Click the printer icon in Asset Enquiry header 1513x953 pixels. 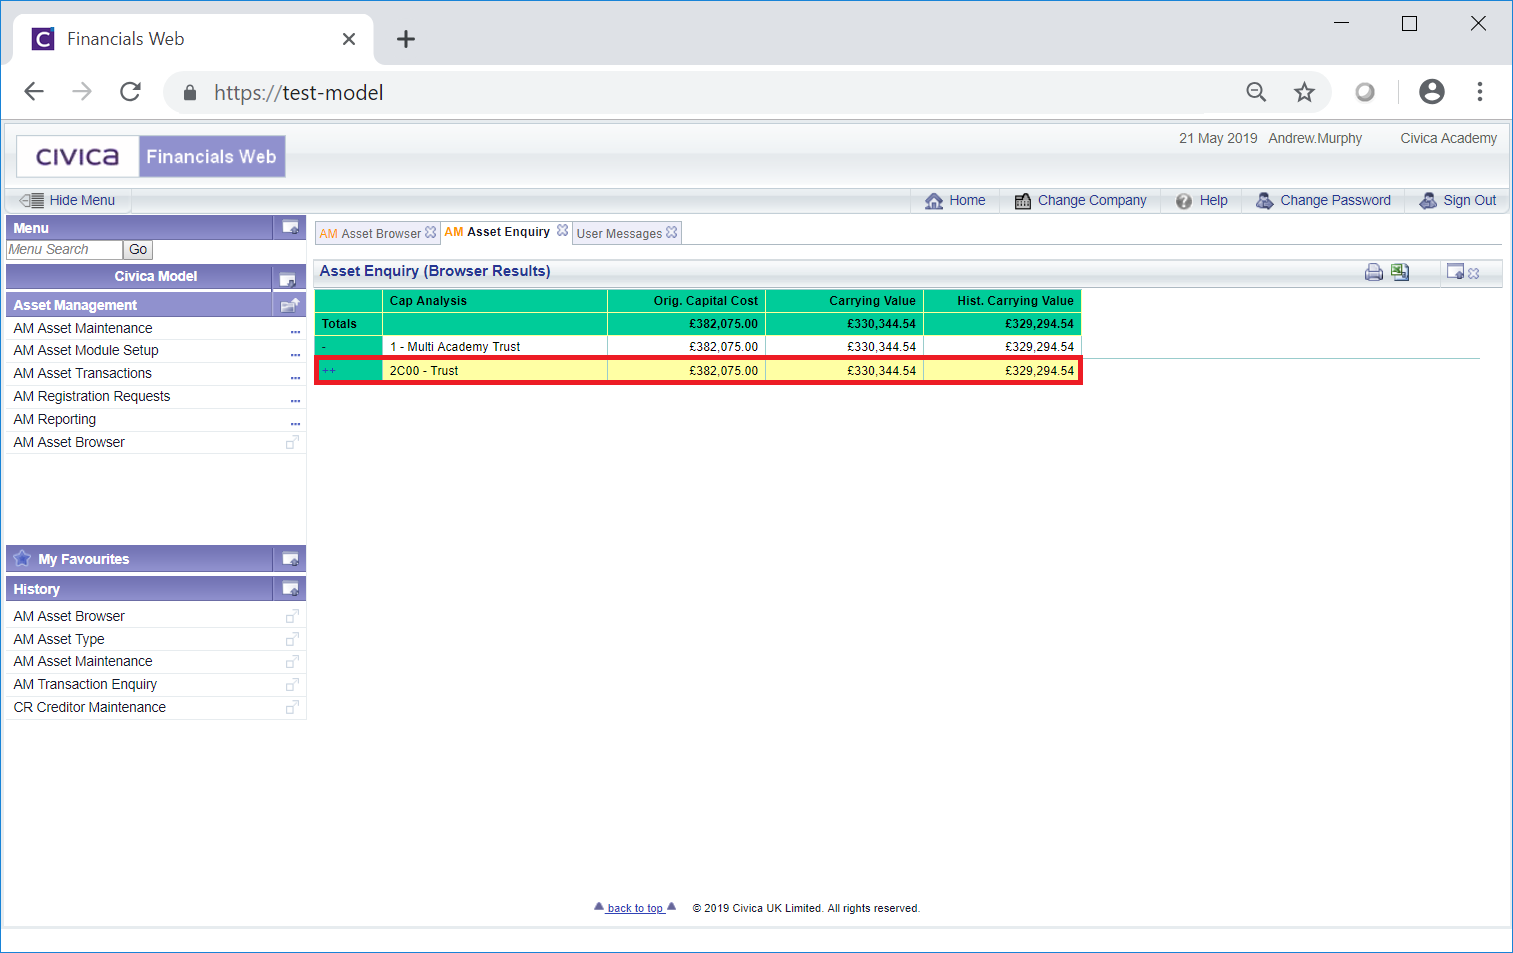[1374, 272]
